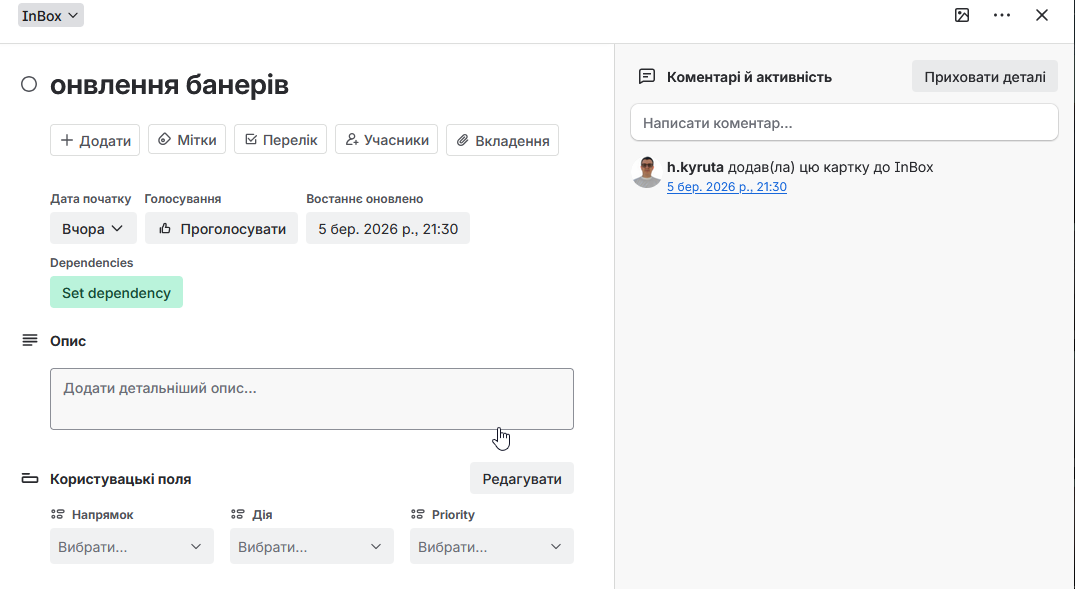The image size is (1075, 589).
Task: Click the cover image icon in header
Action: coord(962,15)
